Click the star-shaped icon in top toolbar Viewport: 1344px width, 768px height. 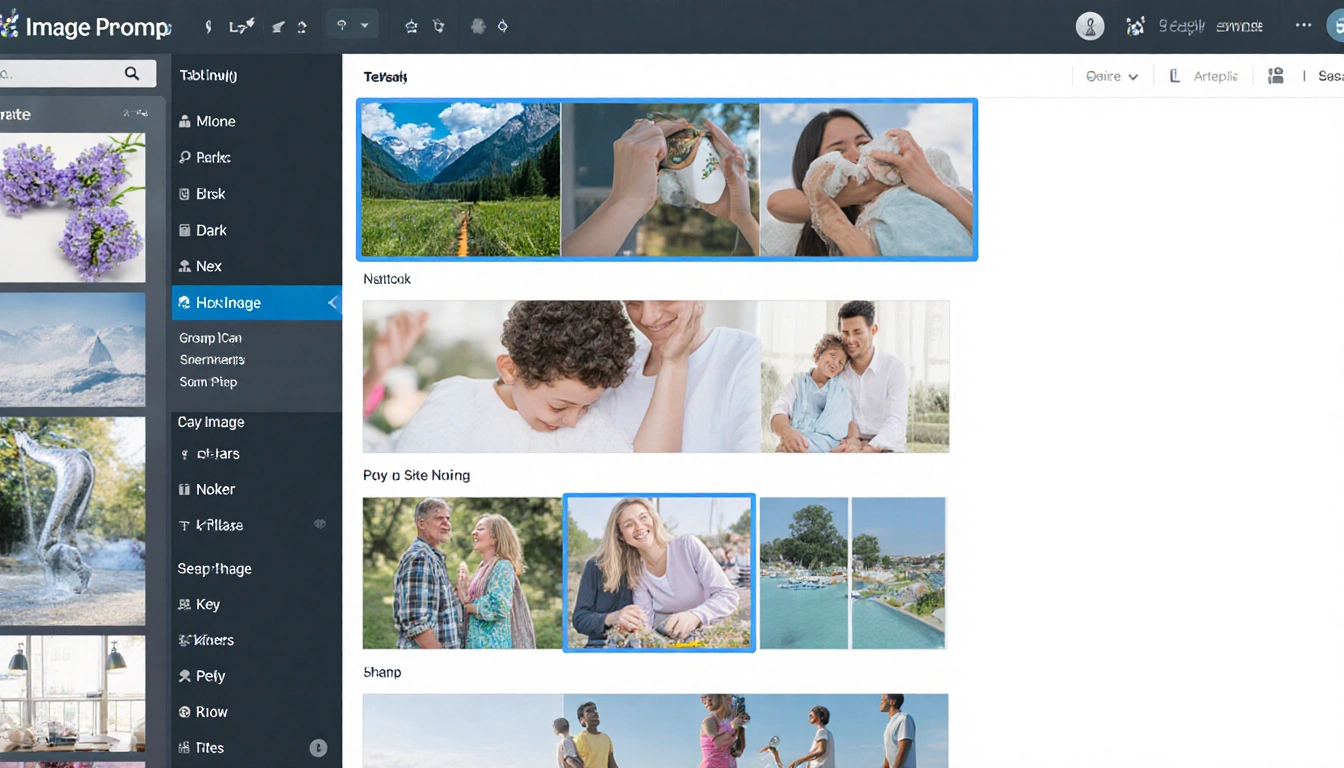click(x=411, y=27)
